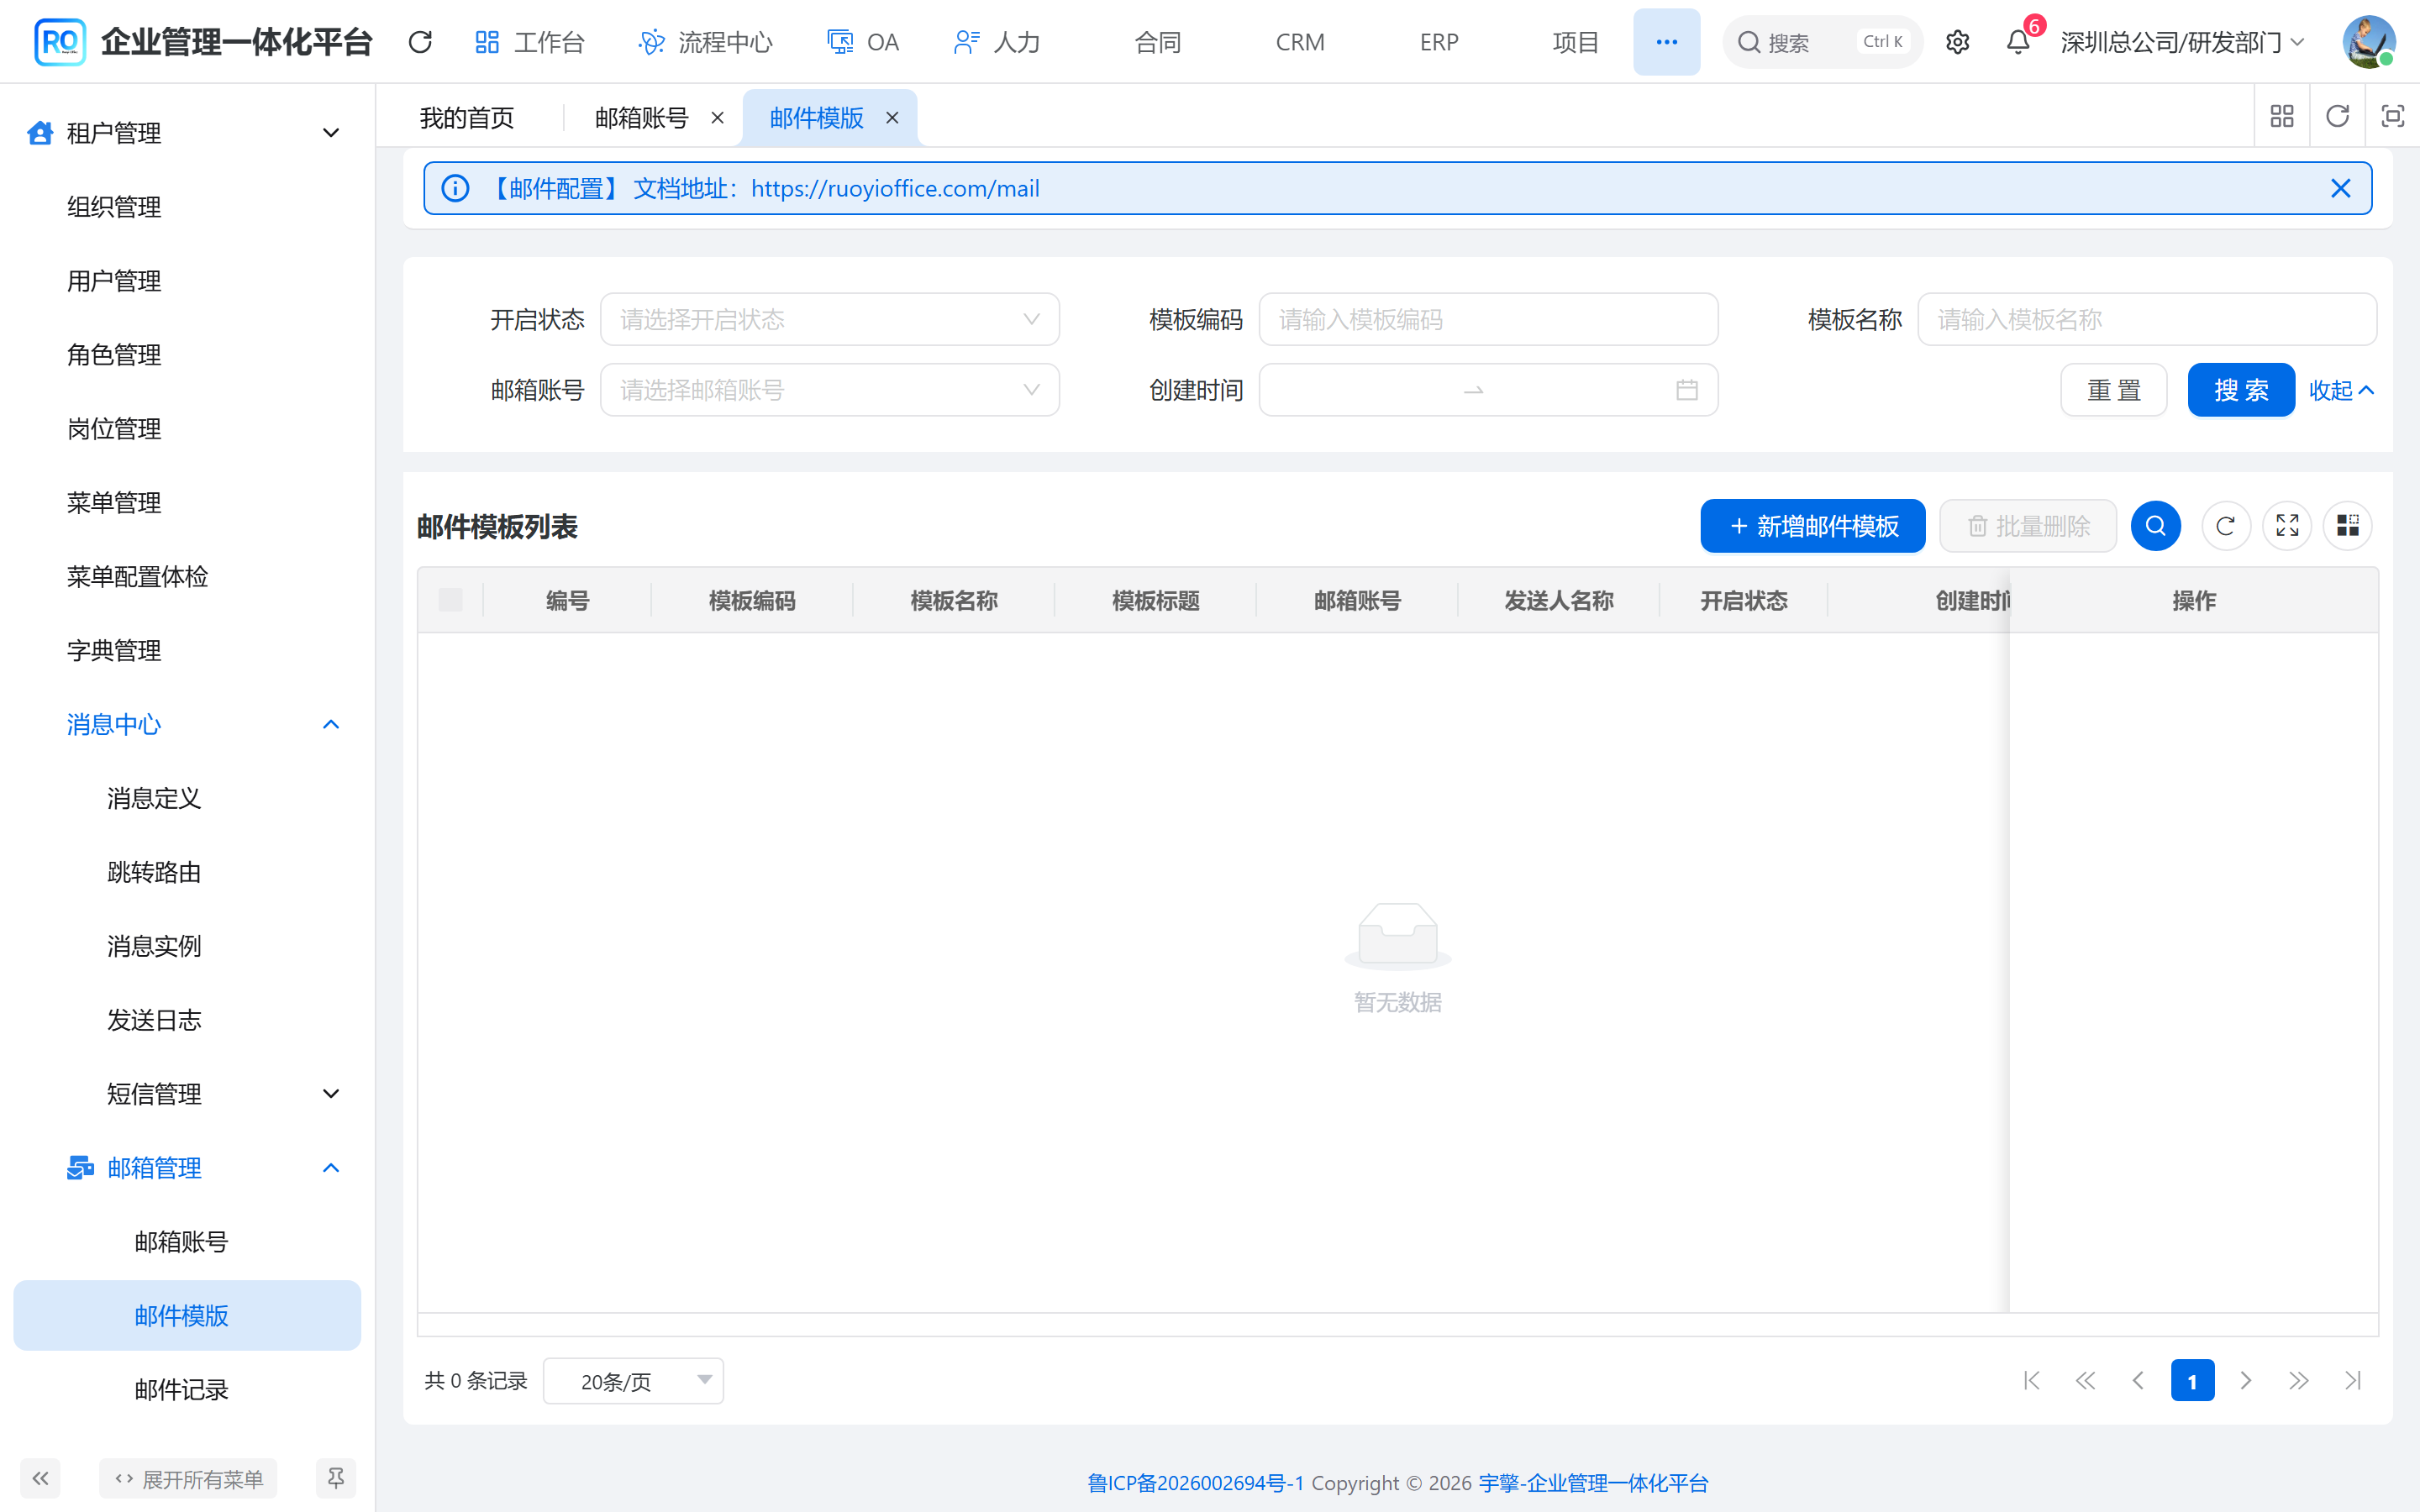This screenshot has height=1512, width=2420.
Task: Focus the 模板编码 input field
Action: (1488, 320)
